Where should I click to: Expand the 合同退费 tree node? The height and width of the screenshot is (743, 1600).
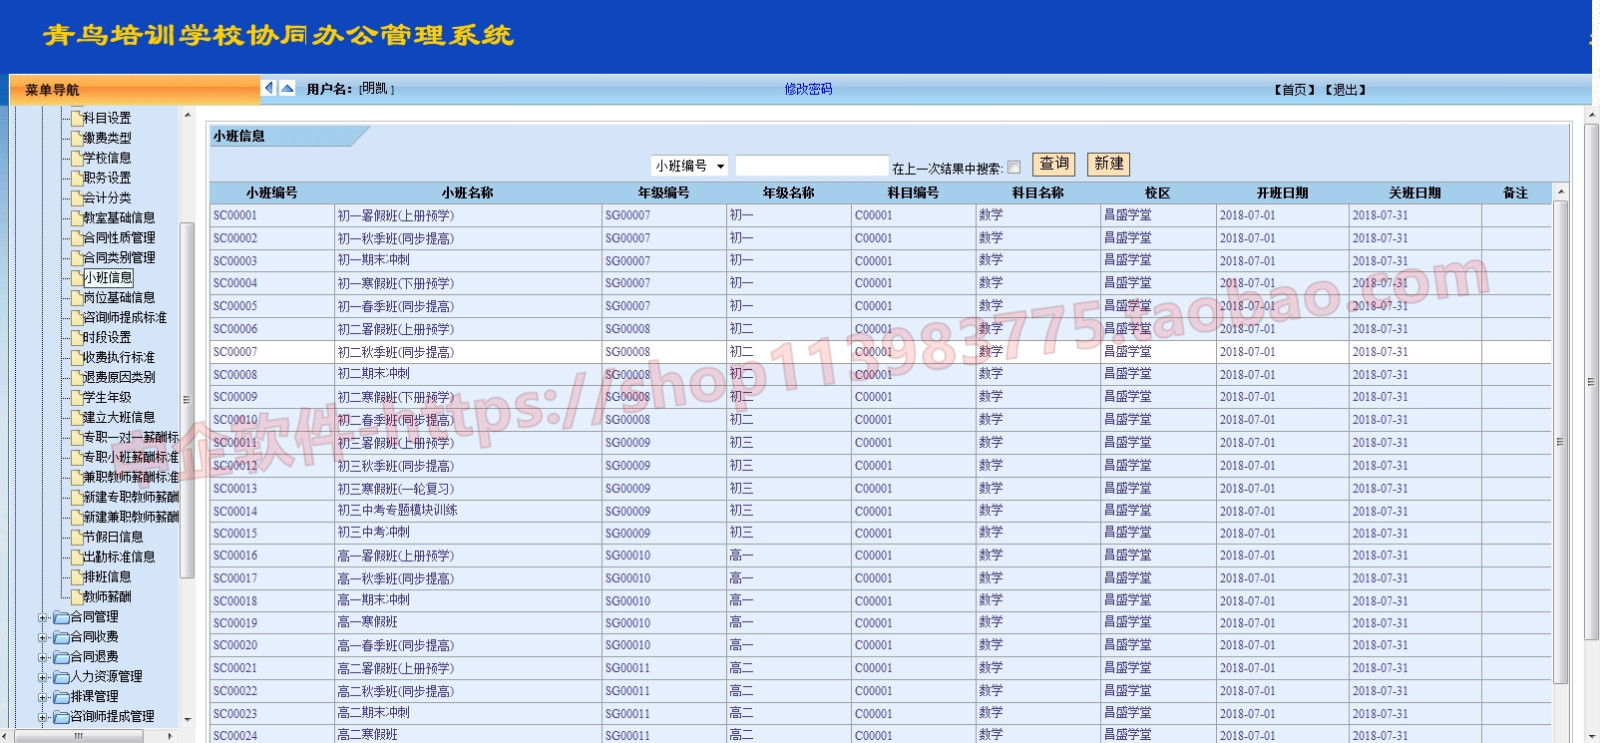(x=42, y=658)
